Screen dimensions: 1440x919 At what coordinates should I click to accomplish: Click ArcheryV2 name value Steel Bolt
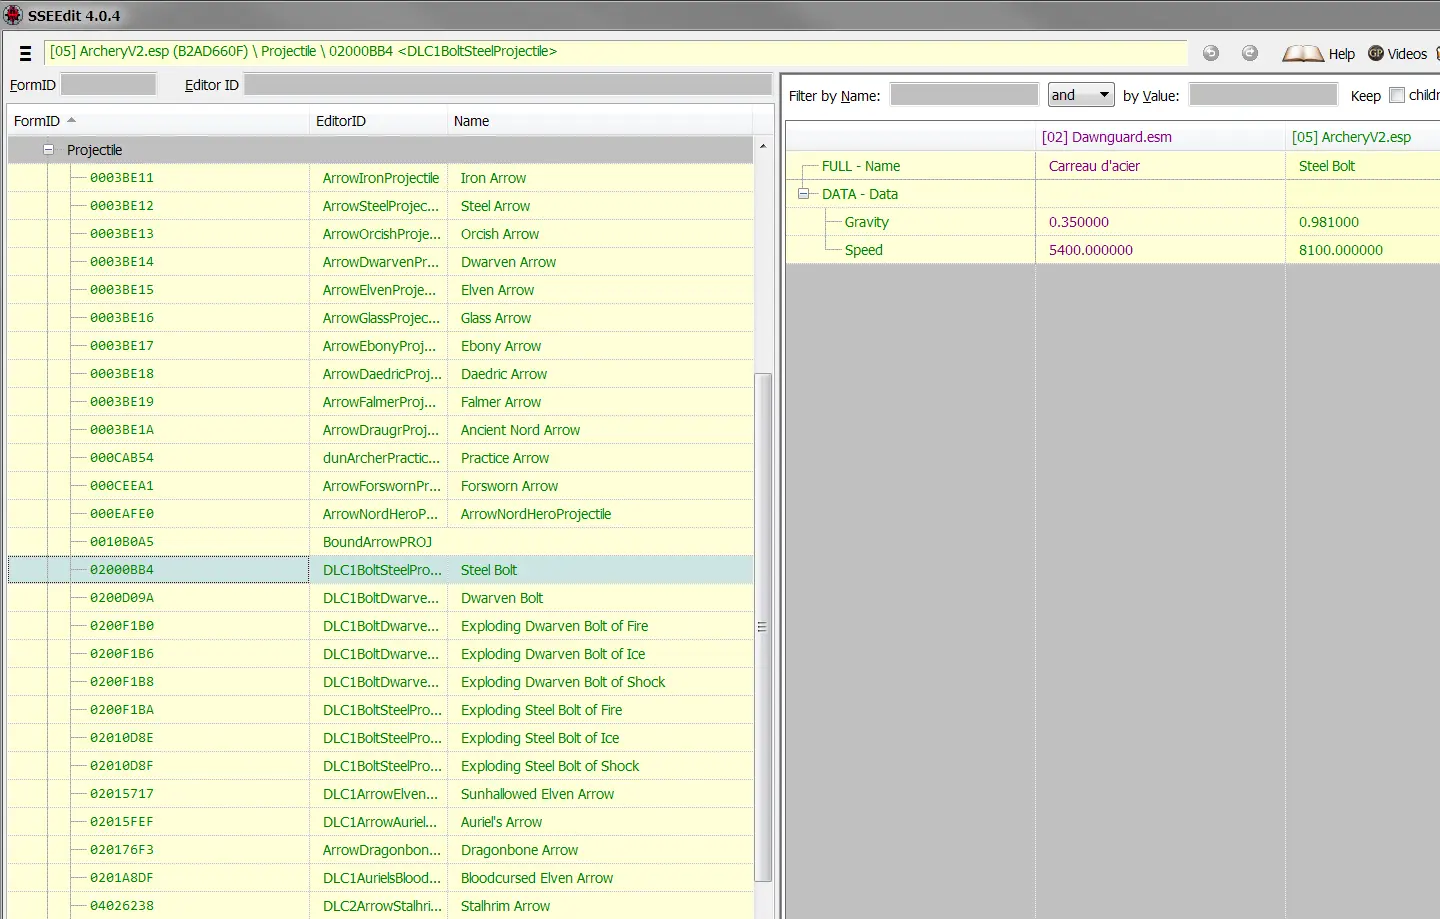click(1327, 166)
